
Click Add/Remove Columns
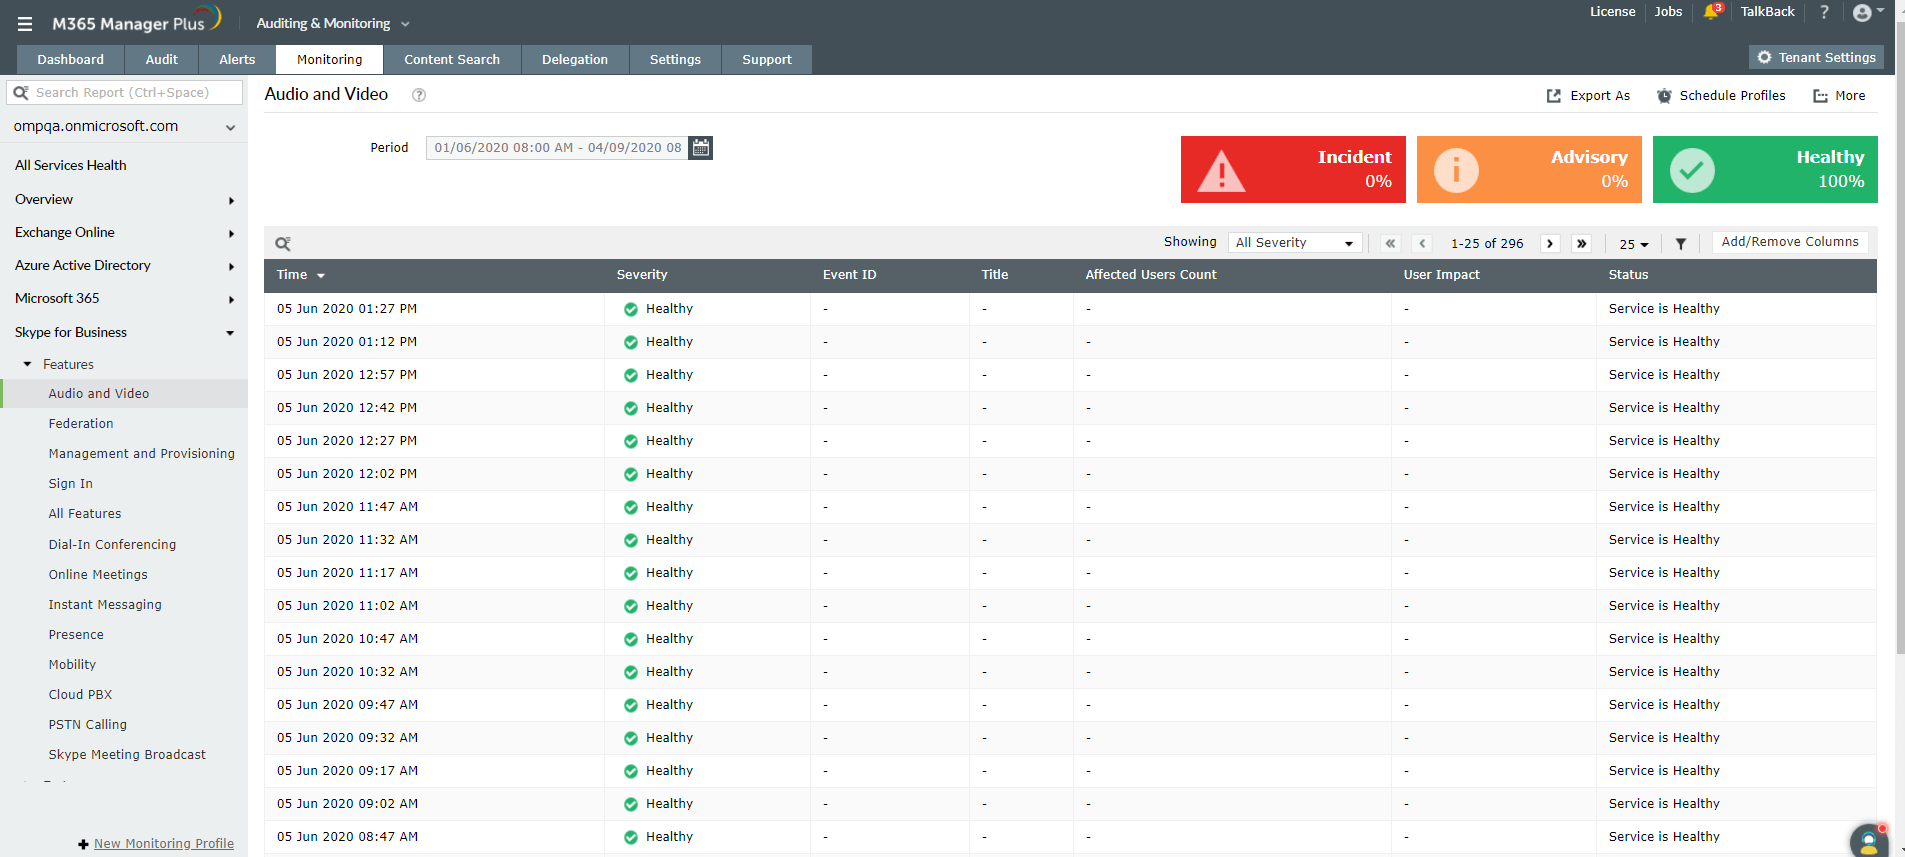point(1790,242)
